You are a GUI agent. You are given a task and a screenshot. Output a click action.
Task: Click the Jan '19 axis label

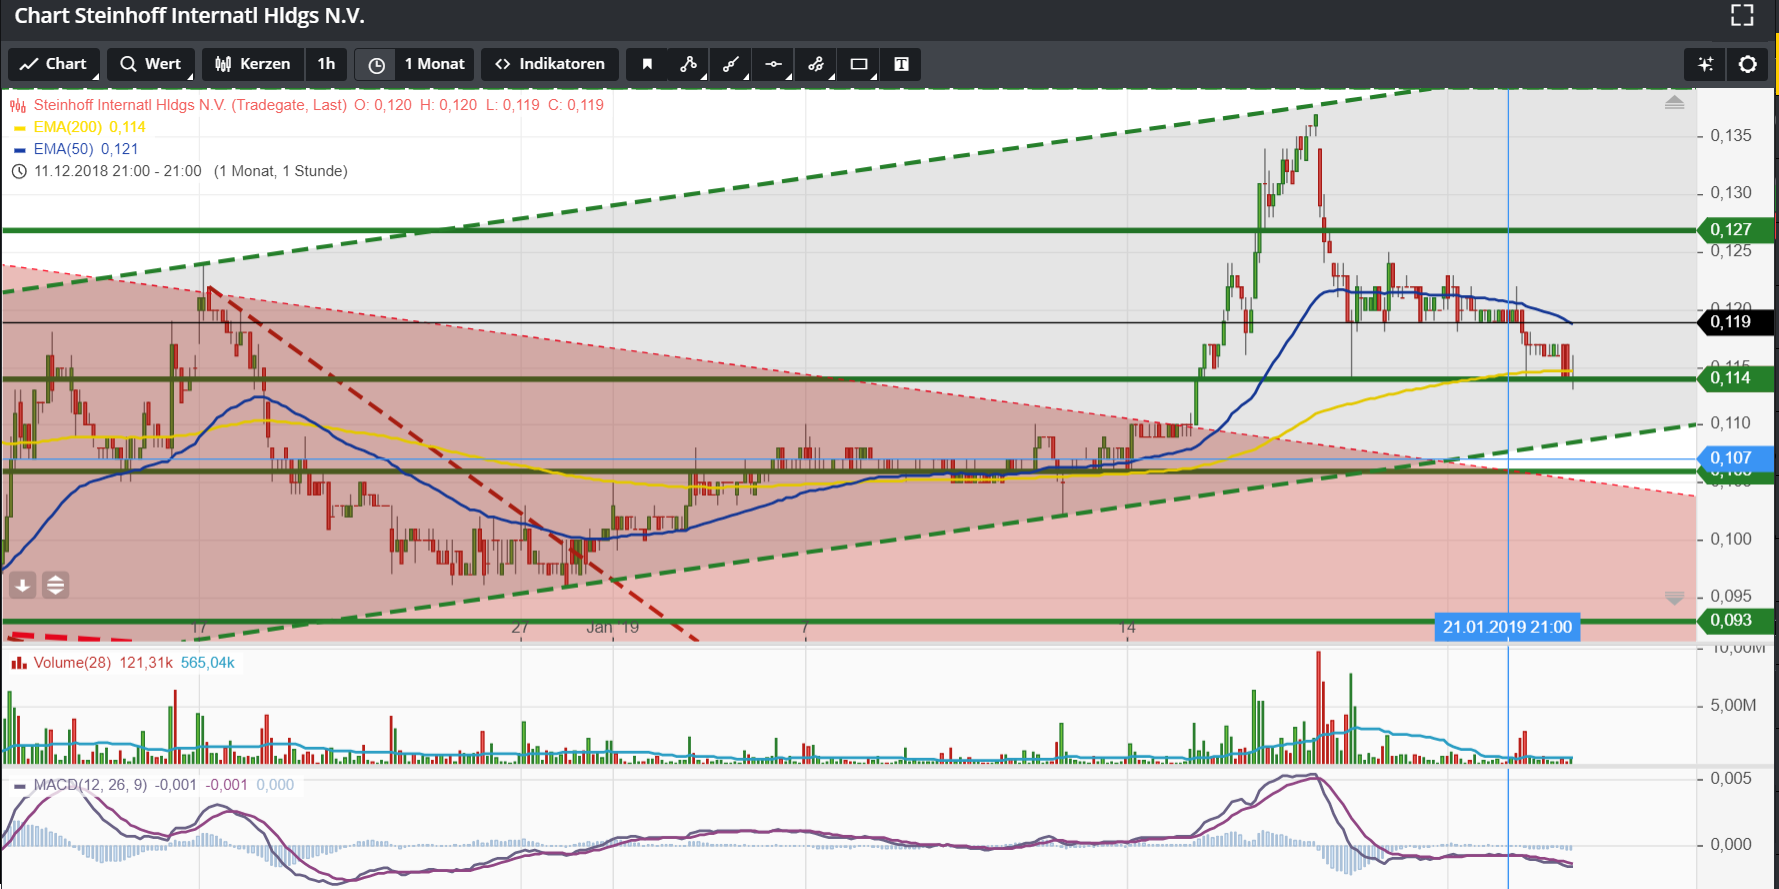click(612, 628)
